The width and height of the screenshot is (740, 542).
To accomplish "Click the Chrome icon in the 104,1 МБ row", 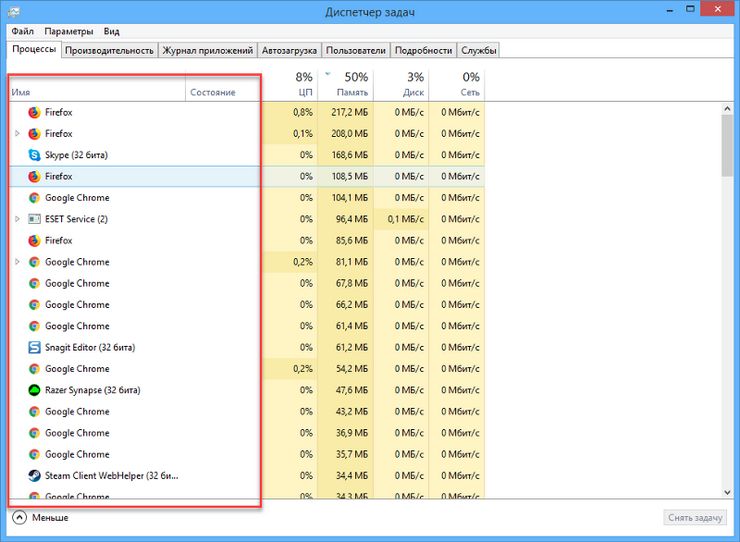I will 34,198.
